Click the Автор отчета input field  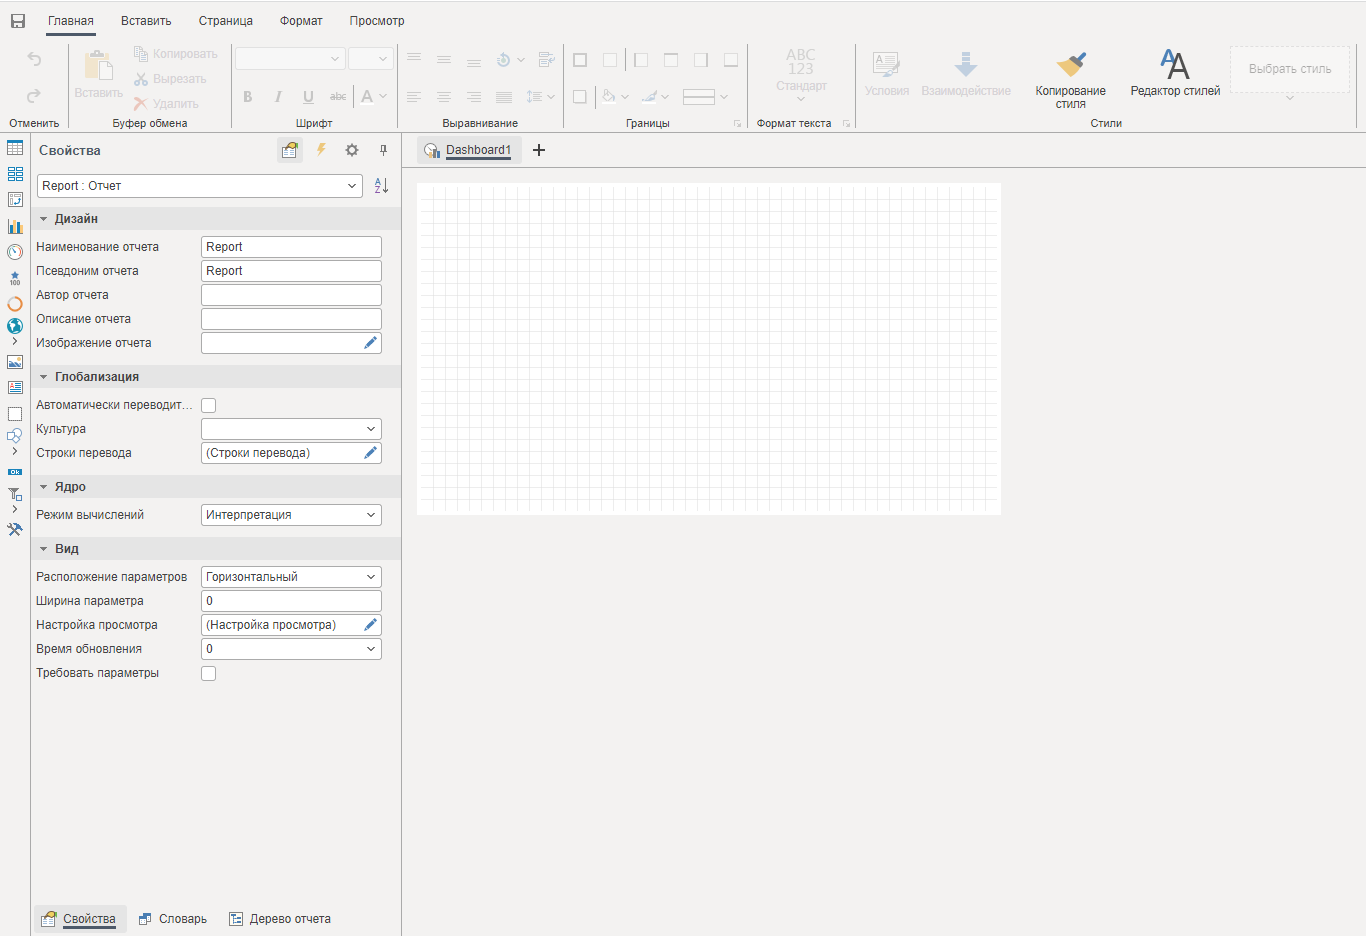[291, 295]
